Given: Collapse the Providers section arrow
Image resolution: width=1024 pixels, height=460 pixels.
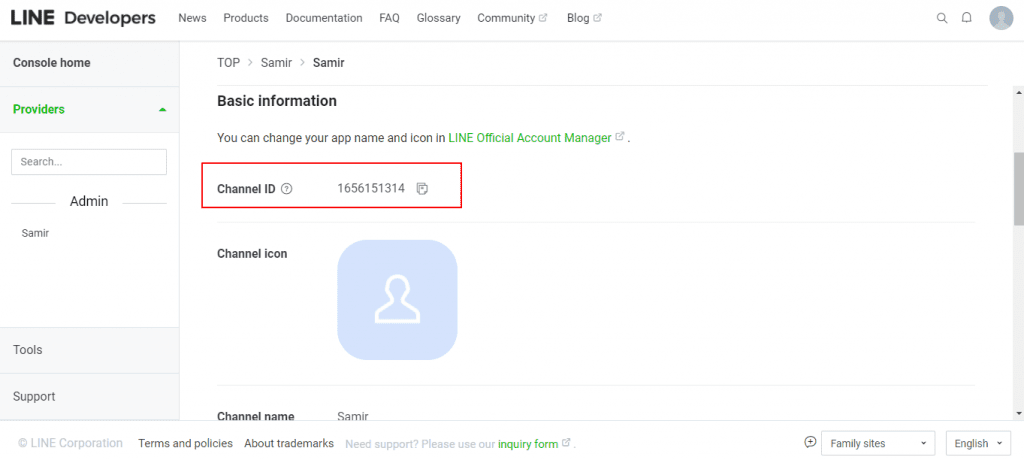Looking at the screenshot, I should click(x=163, y=110).
